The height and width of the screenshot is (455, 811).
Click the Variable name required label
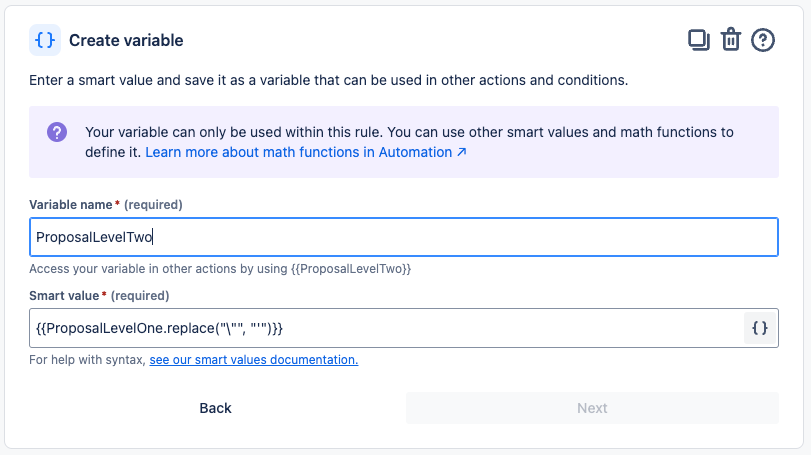click(x=106, y=204)
